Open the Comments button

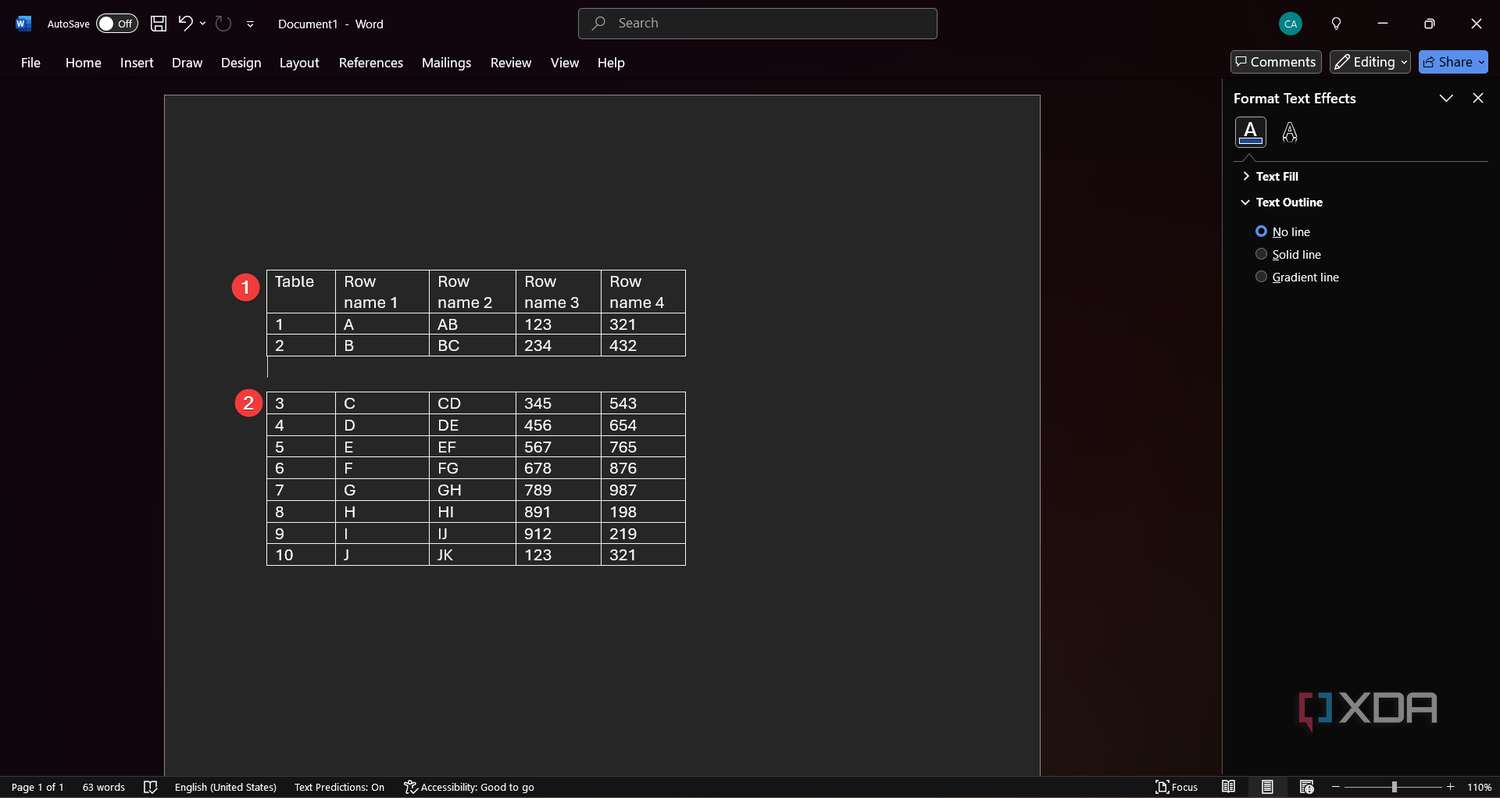pos(1276,62)
